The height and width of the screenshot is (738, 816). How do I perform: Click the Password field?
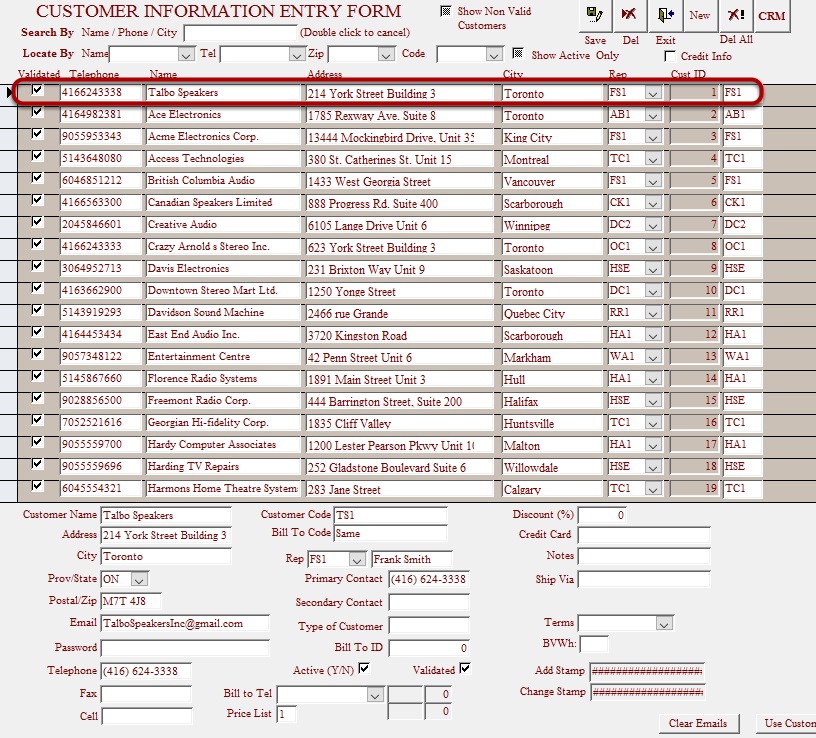point(185,647)
